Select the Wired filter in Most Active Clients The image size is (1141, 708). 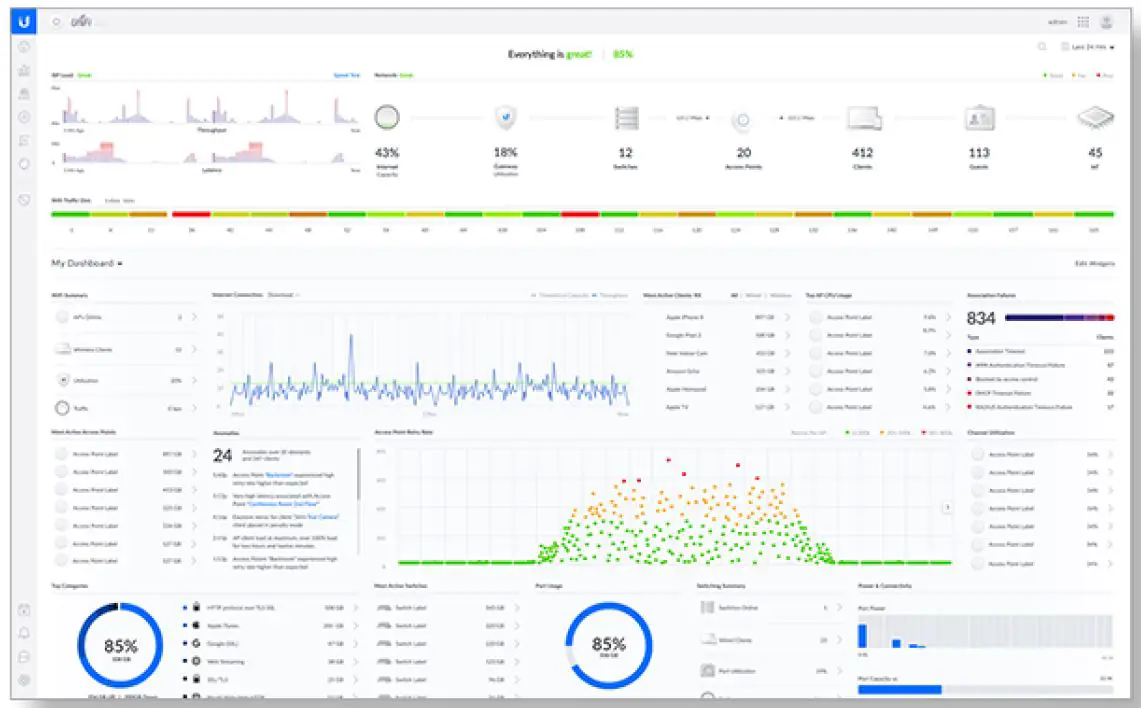click(x=753, y=295)
